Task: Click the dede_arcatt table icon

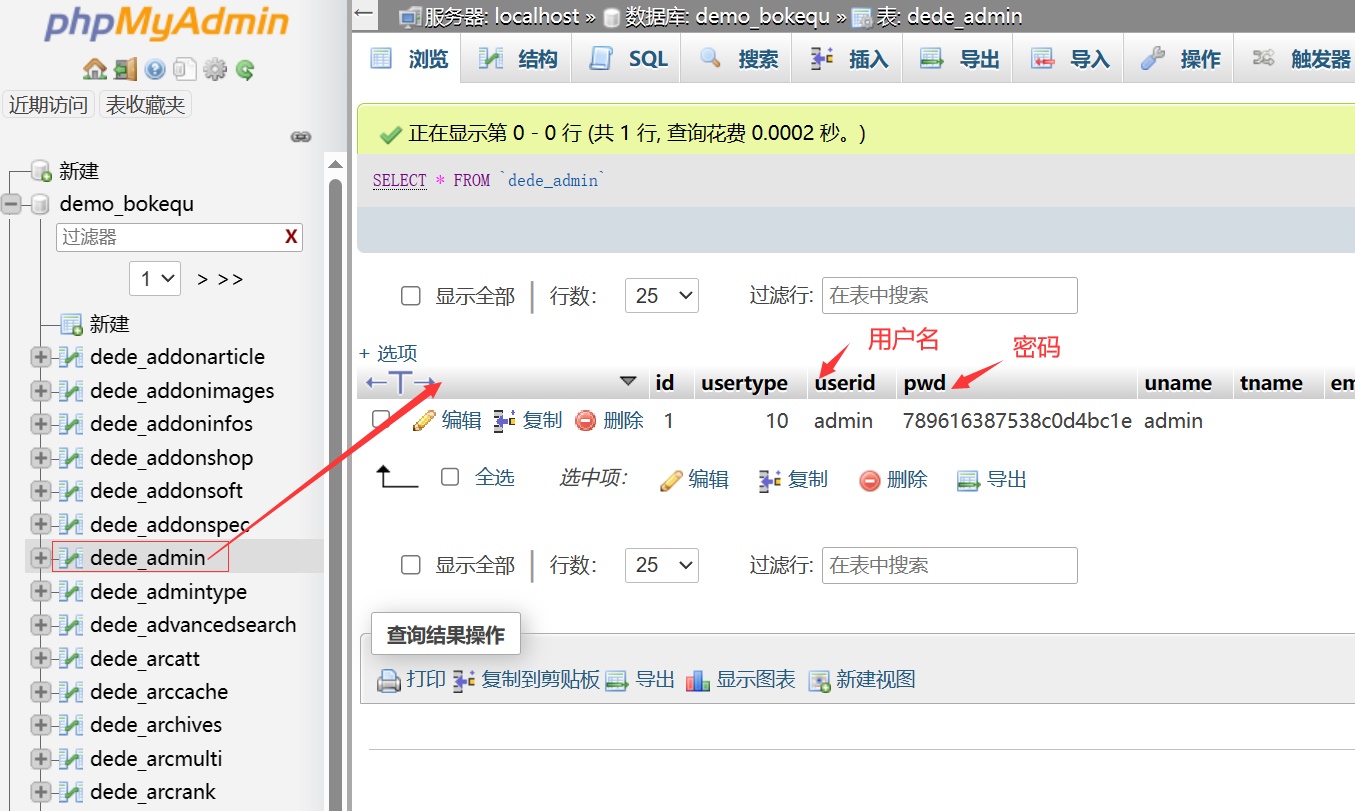Action: (x=71, y=659)
